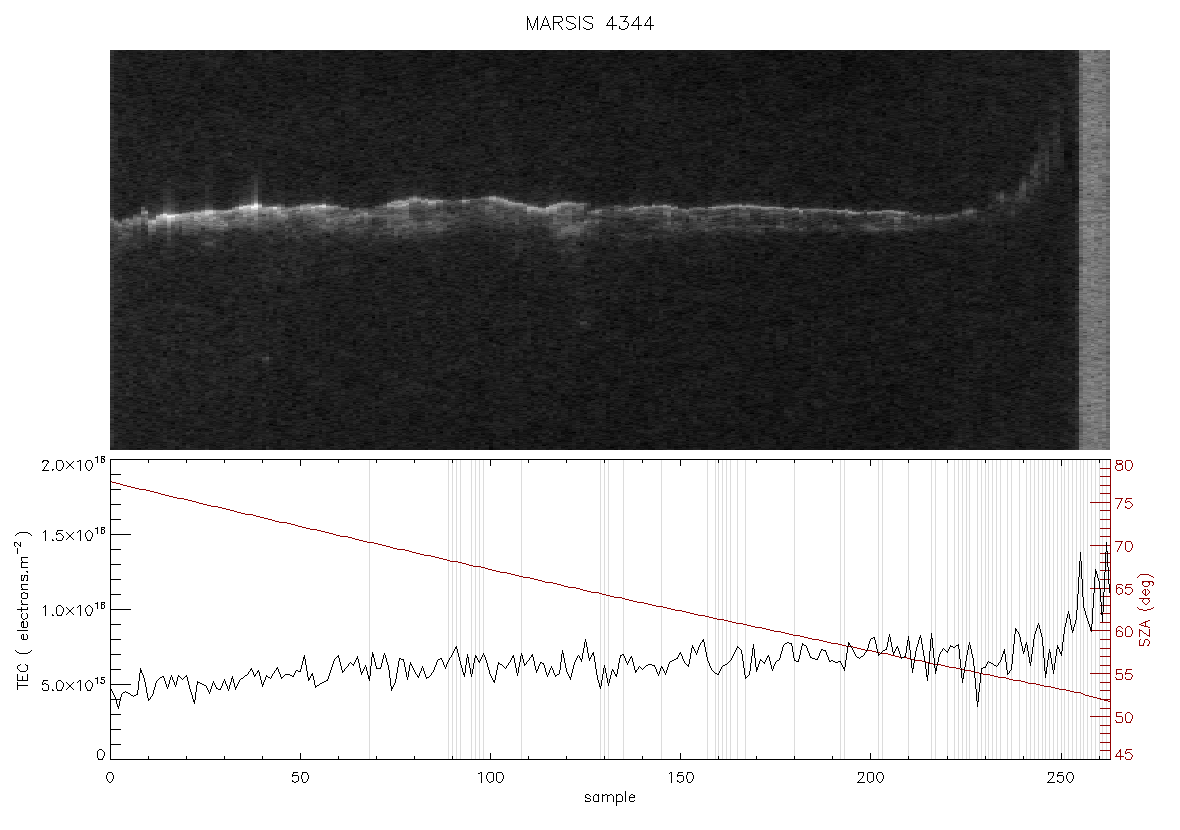Click the MARSIS 4344 plot title
Viewport: 1180px width, 830px height.
tap(589, 23)
